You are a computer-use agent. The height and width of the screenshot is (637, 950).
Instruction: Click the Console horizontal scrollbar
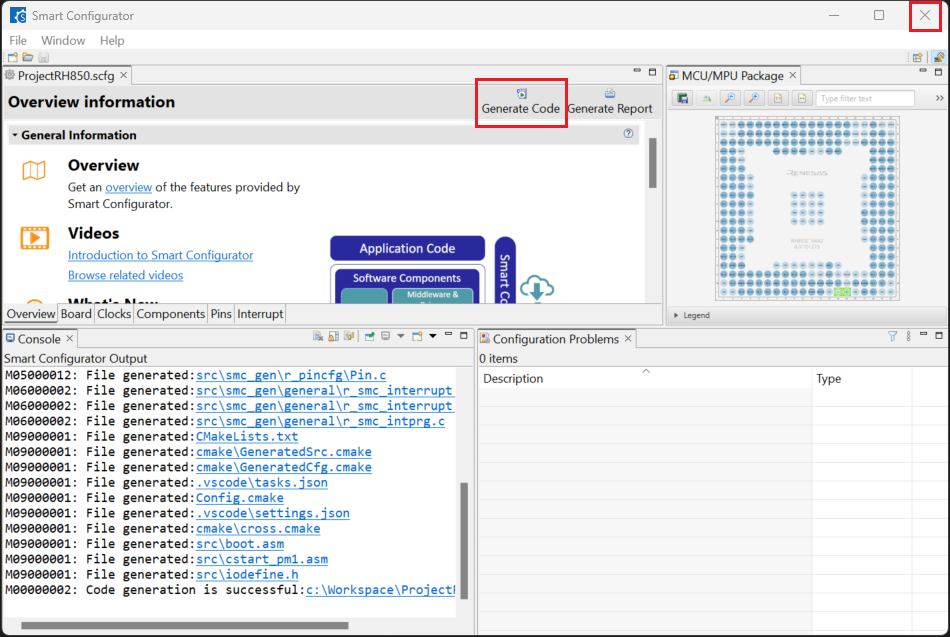pyautogui.click(x=185, y=625)
